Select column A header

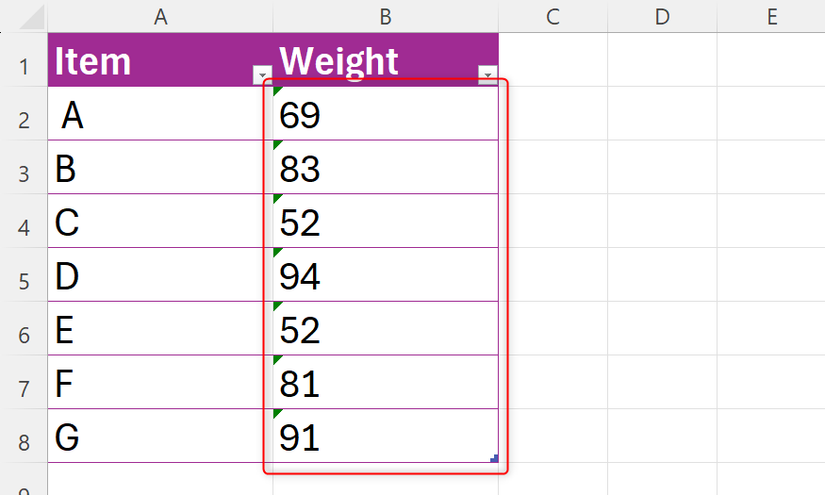(160, 16)
